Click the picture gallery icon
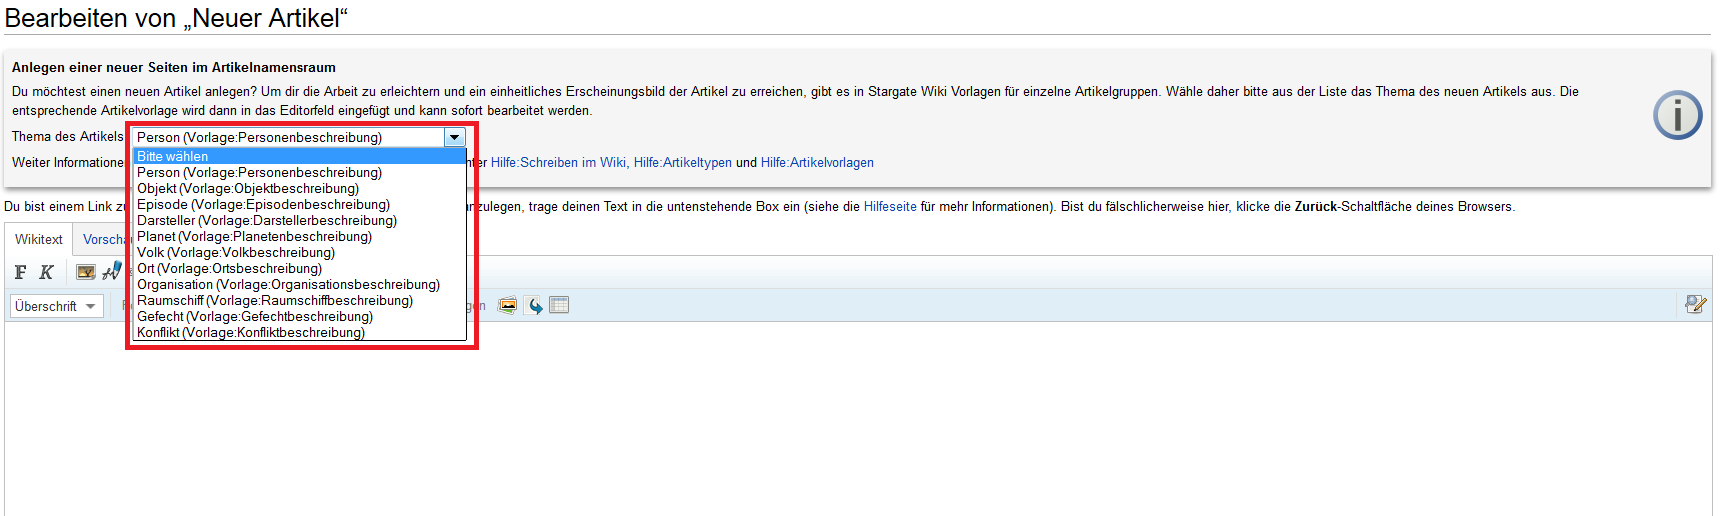The image size is (1721, 516). pos(508,305)
